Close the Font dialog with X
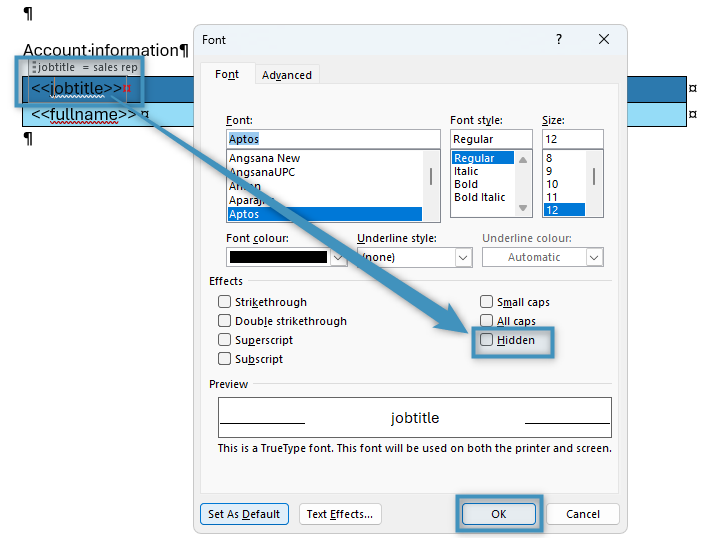Image resolution: width=702 pixels, height=538 pixels. coord(604,39)
